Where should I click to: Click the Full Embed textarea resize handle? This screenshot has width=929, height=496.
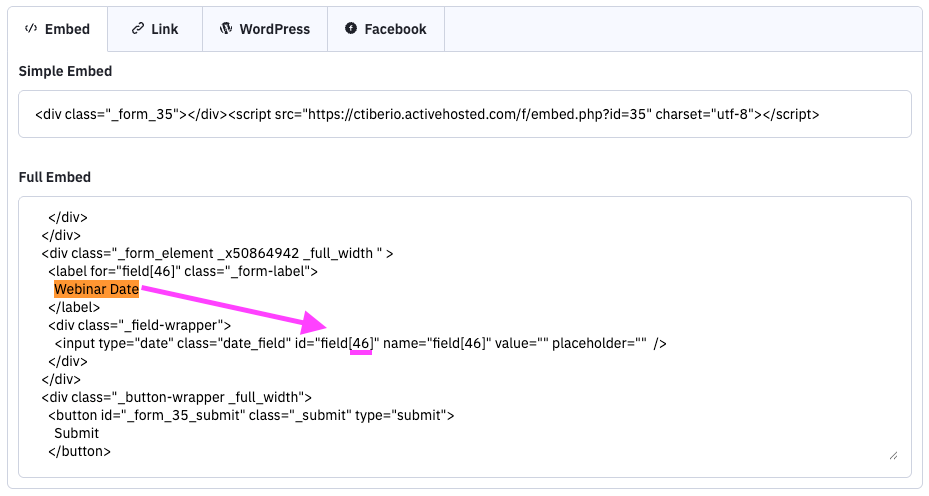[x=893, y=454]
